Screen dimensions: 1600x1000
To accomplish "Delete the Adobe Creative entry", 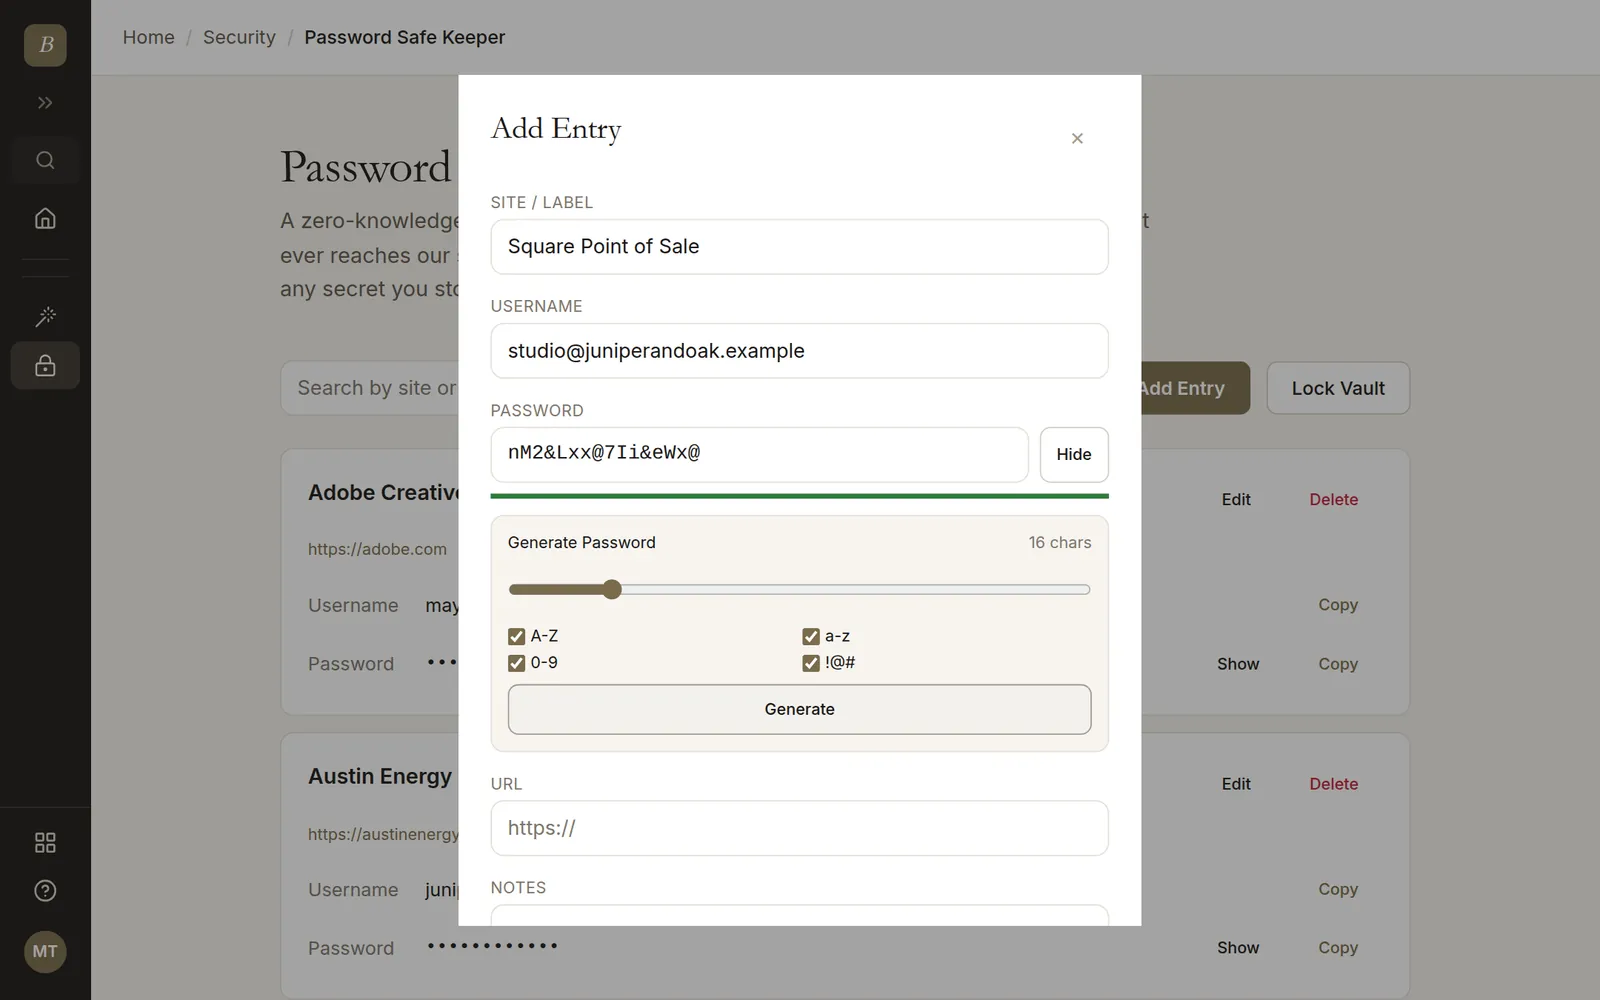I will coord(1334,499).
